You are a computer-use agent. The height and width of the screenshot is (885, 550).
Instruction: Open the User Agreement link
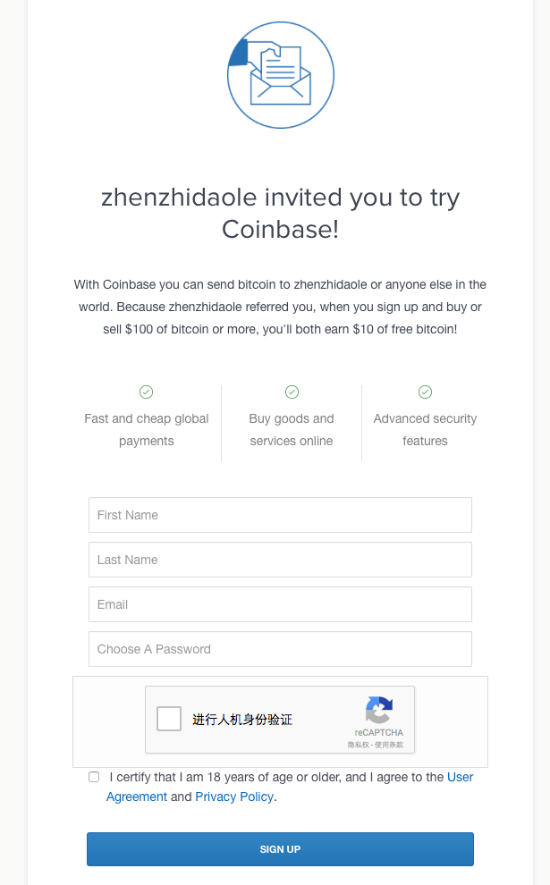[x=290, y=787]
